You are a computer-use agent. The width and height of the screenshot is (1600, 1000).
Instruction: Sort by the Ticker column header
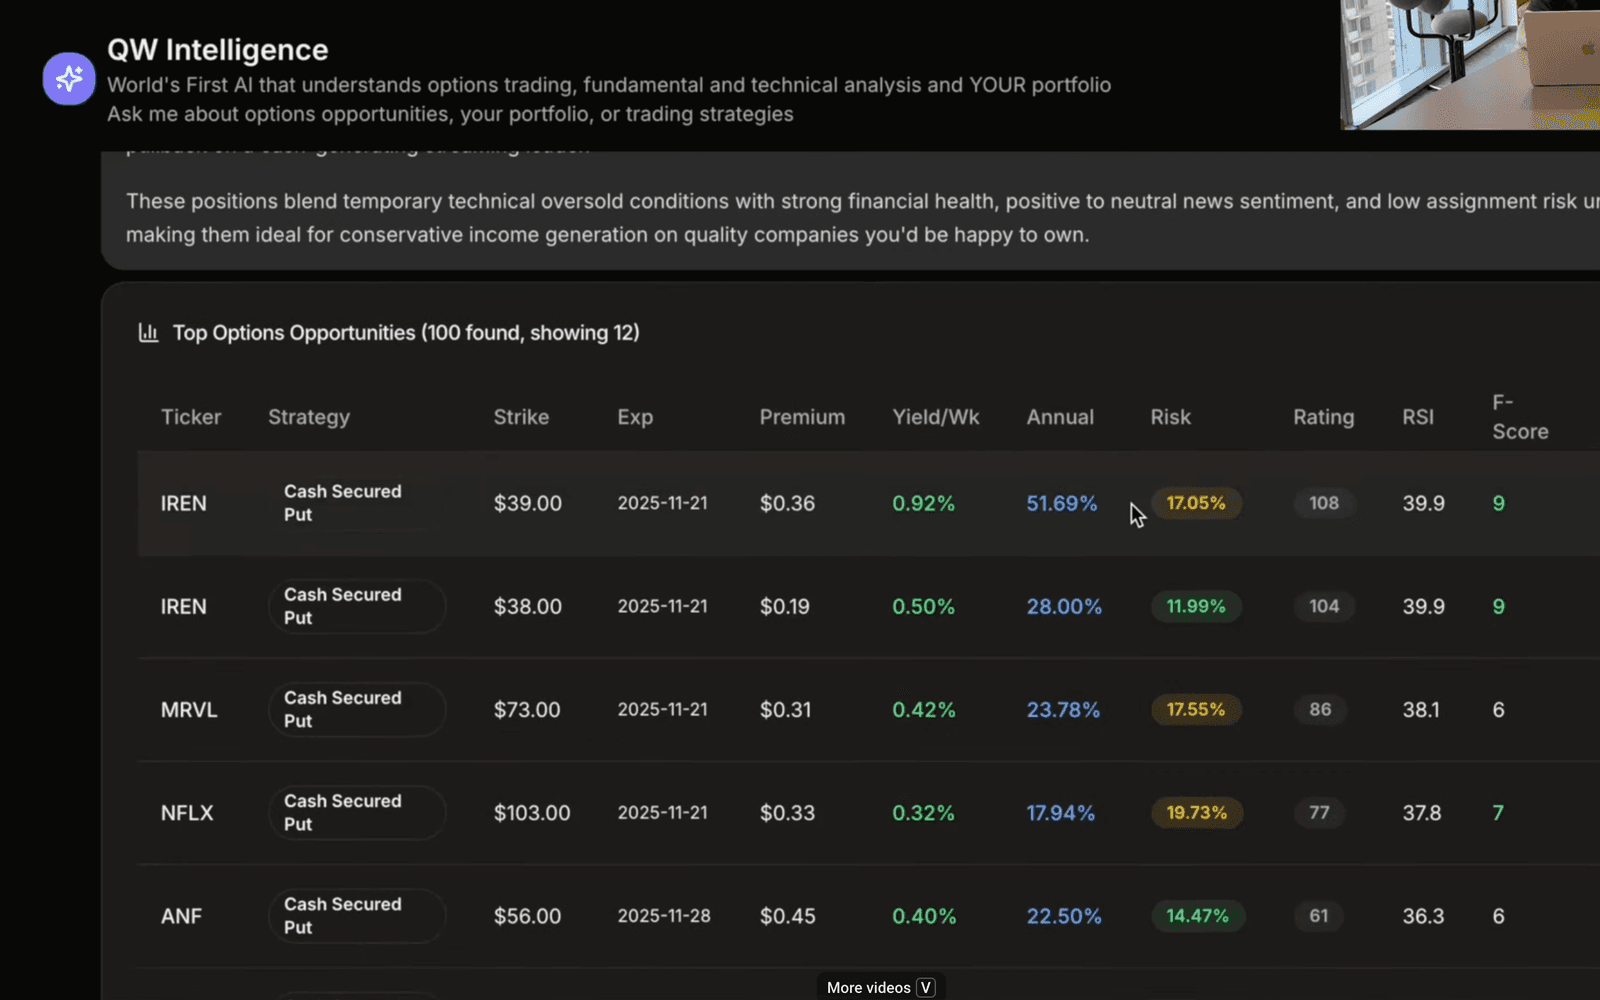pos(191,417)
